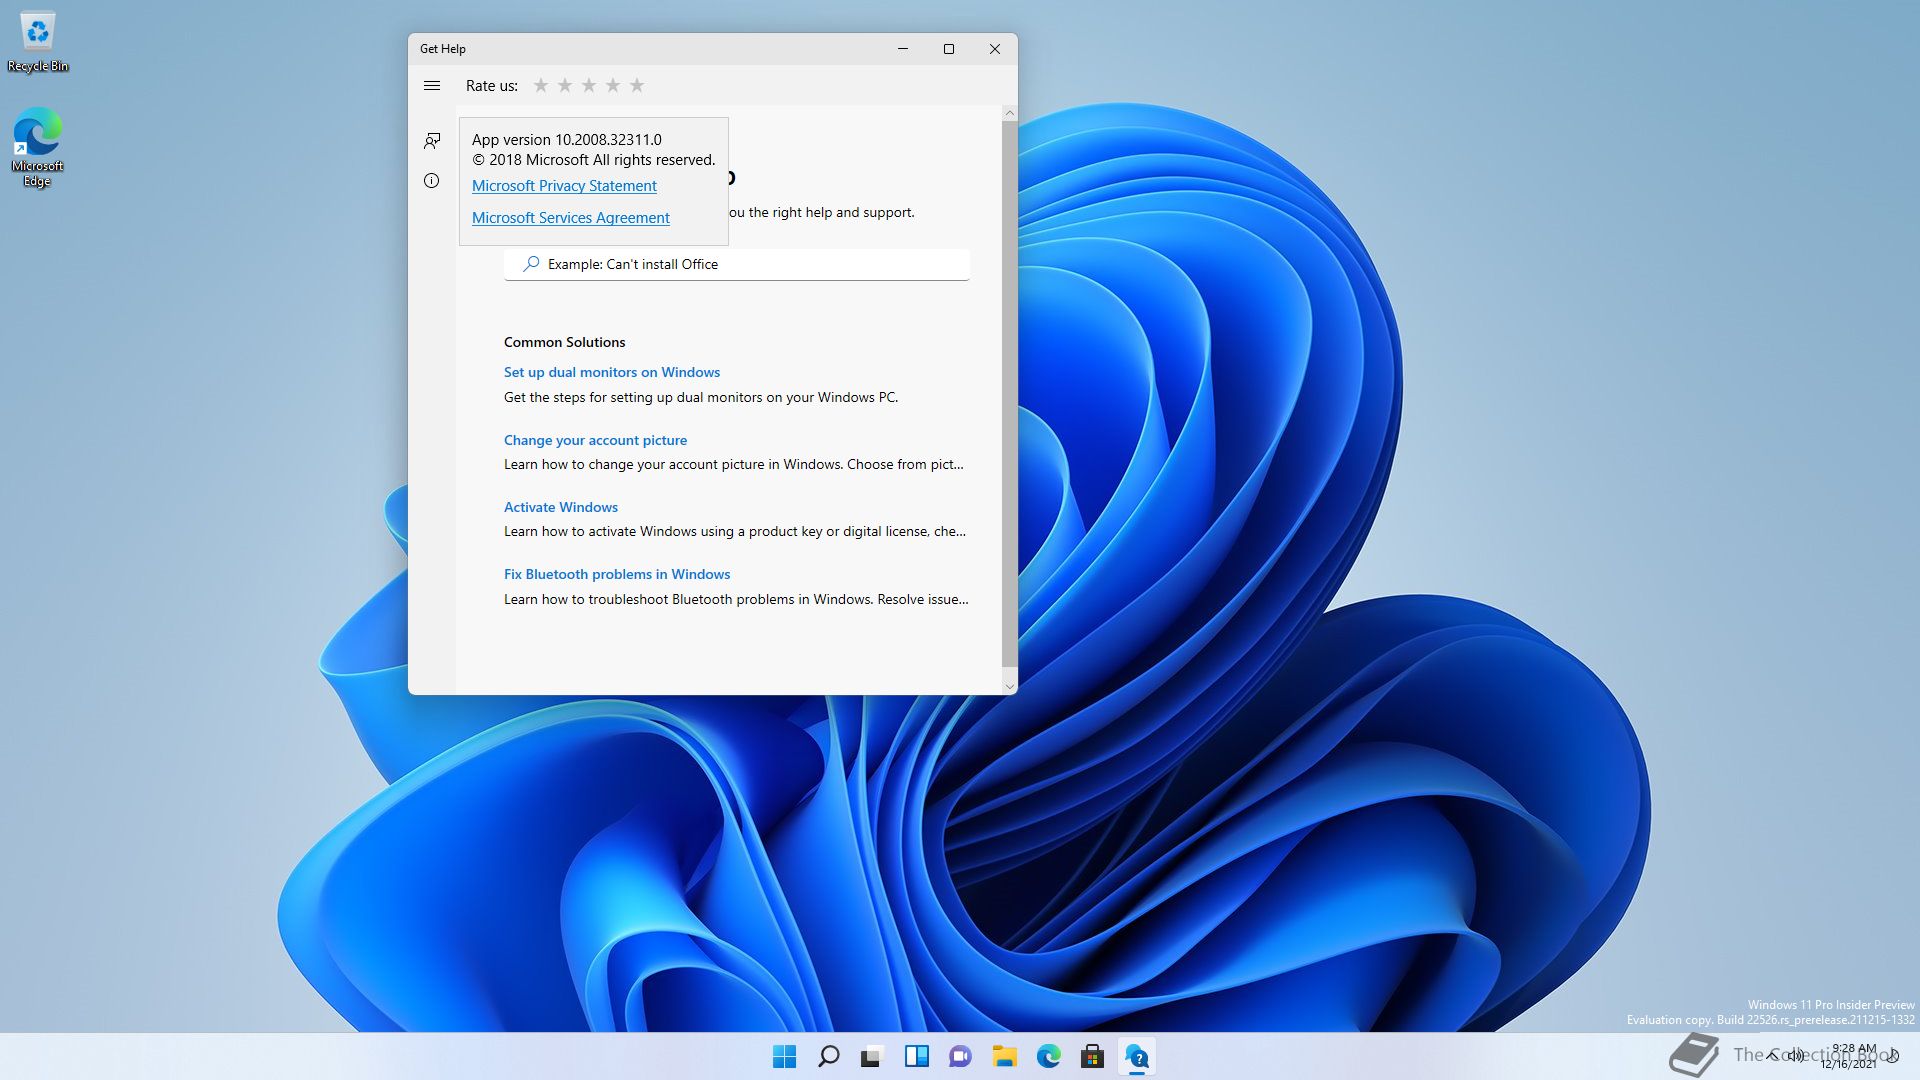
Task: Open Task View from taskbar
Action: tap(873, 1056)
